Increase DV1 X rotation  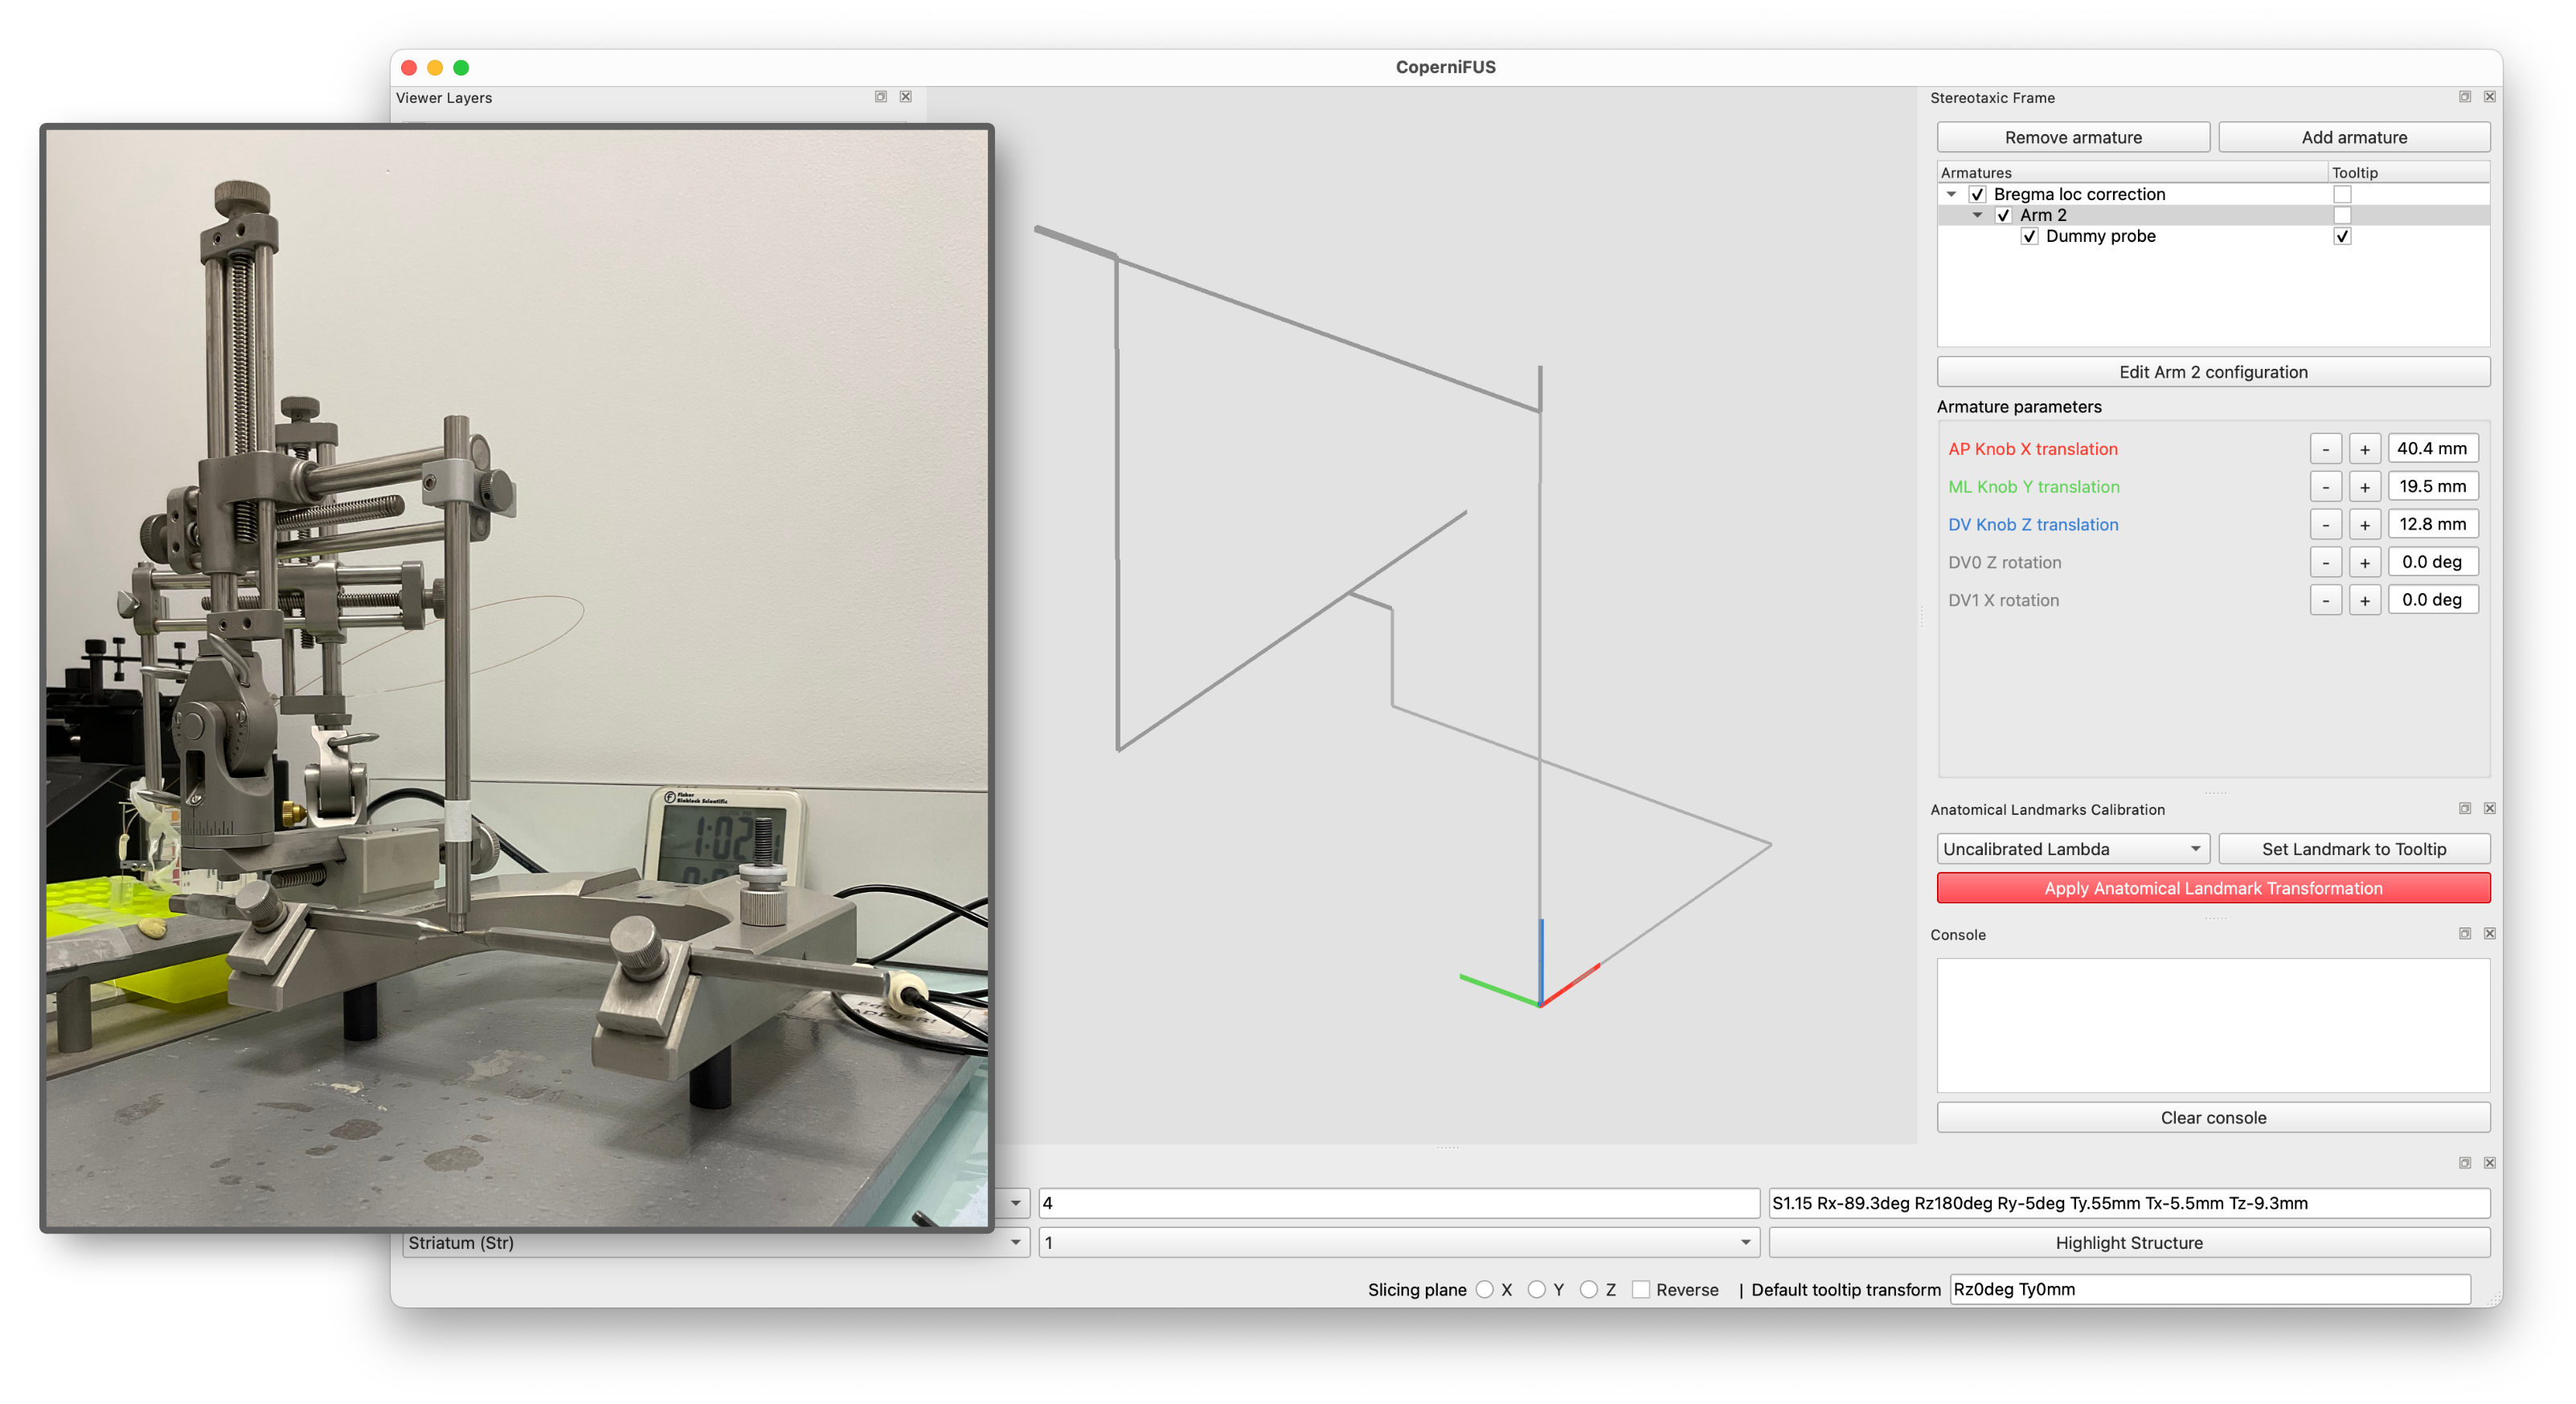2364,600
